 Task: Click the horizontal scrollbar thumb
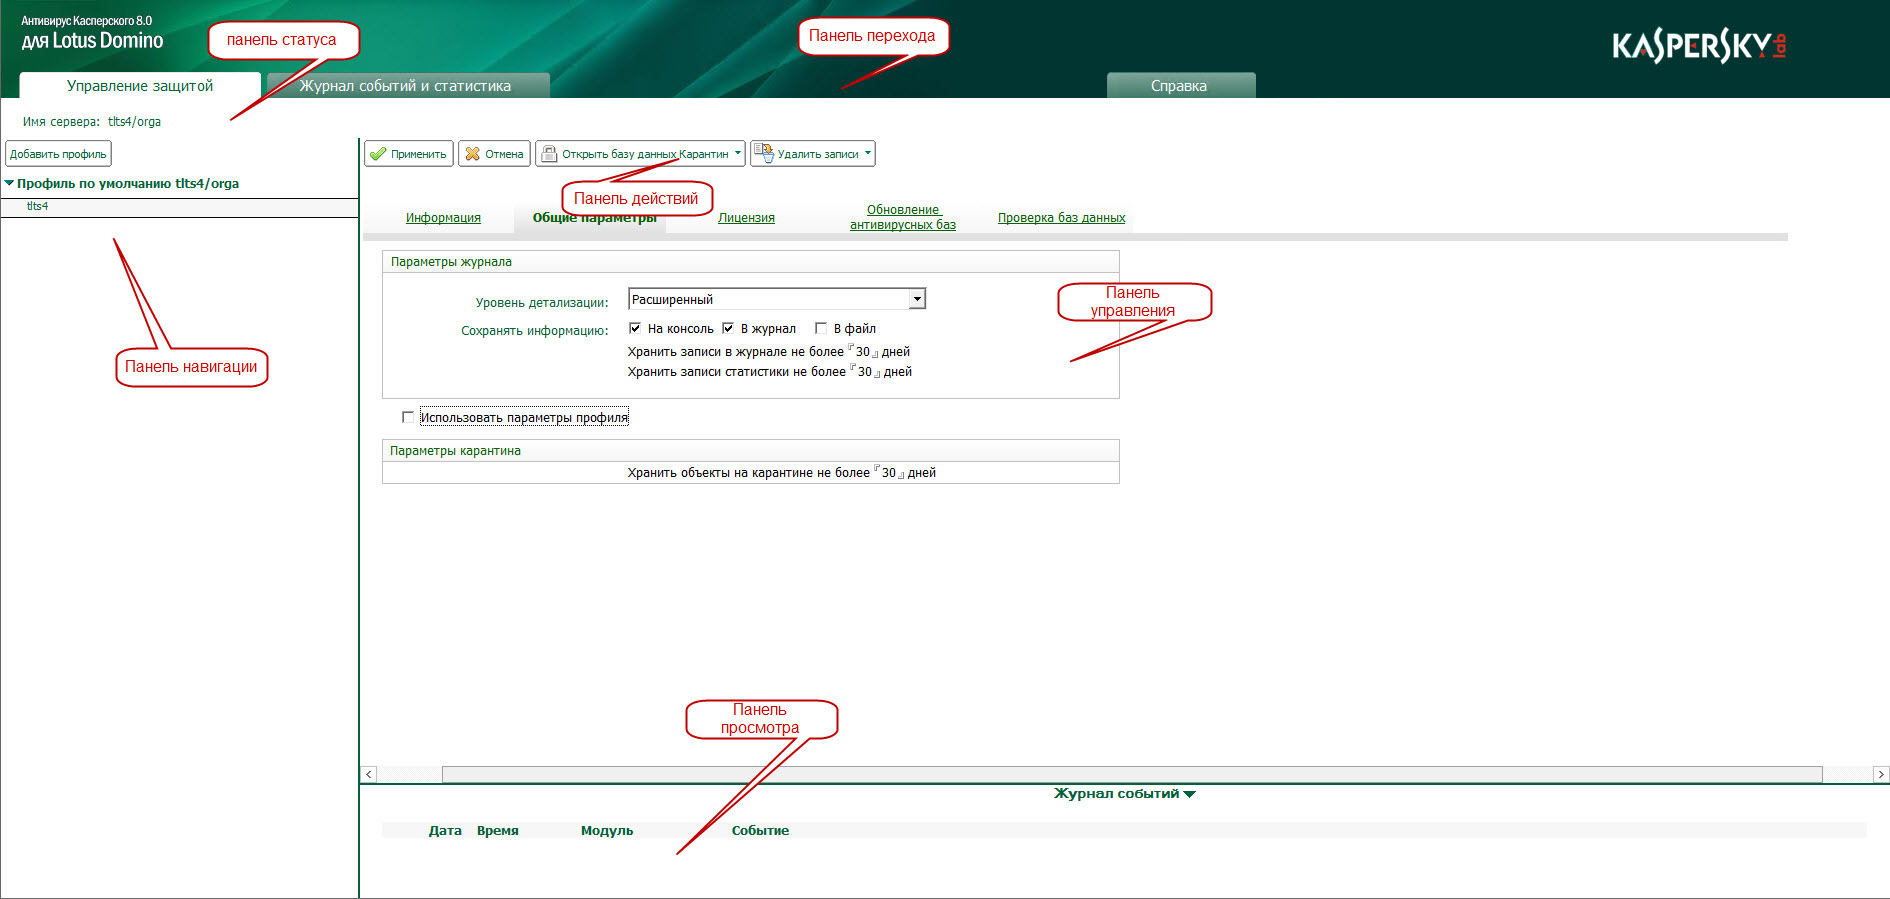[x=1132, y=774]
